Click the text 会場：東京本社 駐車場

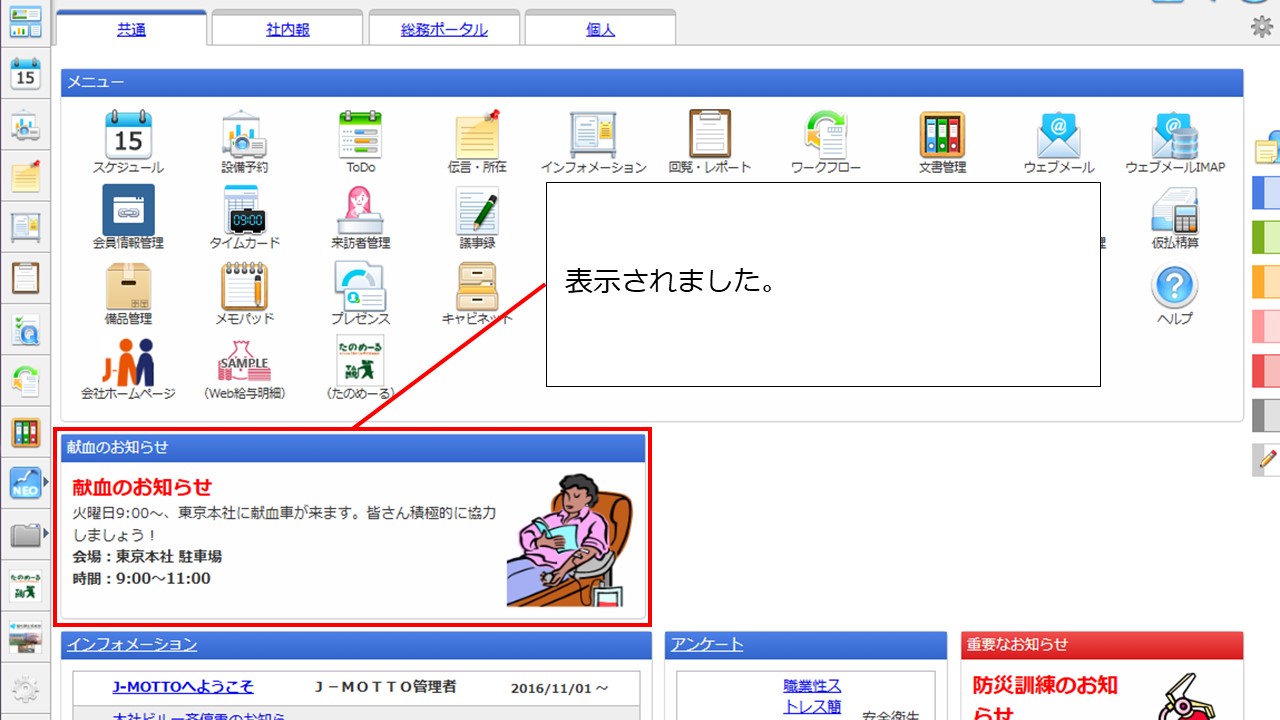147,556
